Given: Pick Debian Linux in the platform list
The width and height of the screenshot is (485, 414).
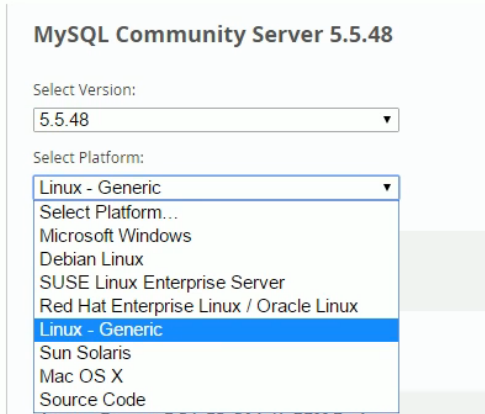Looking at the screenshot, I should tap(216, 259).
